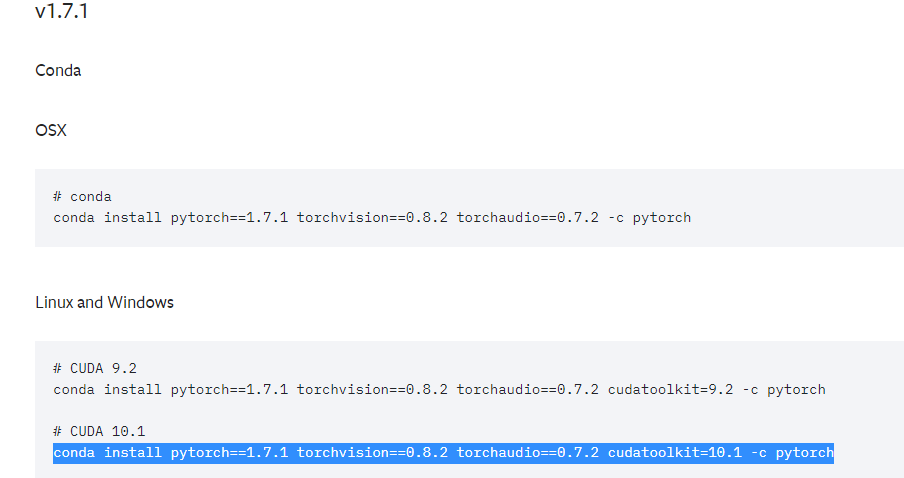
Task: Click torchaudio==0.7.2 in the CUDA 9.2 command
Action: pyautogui.click(x=528, y=390)
